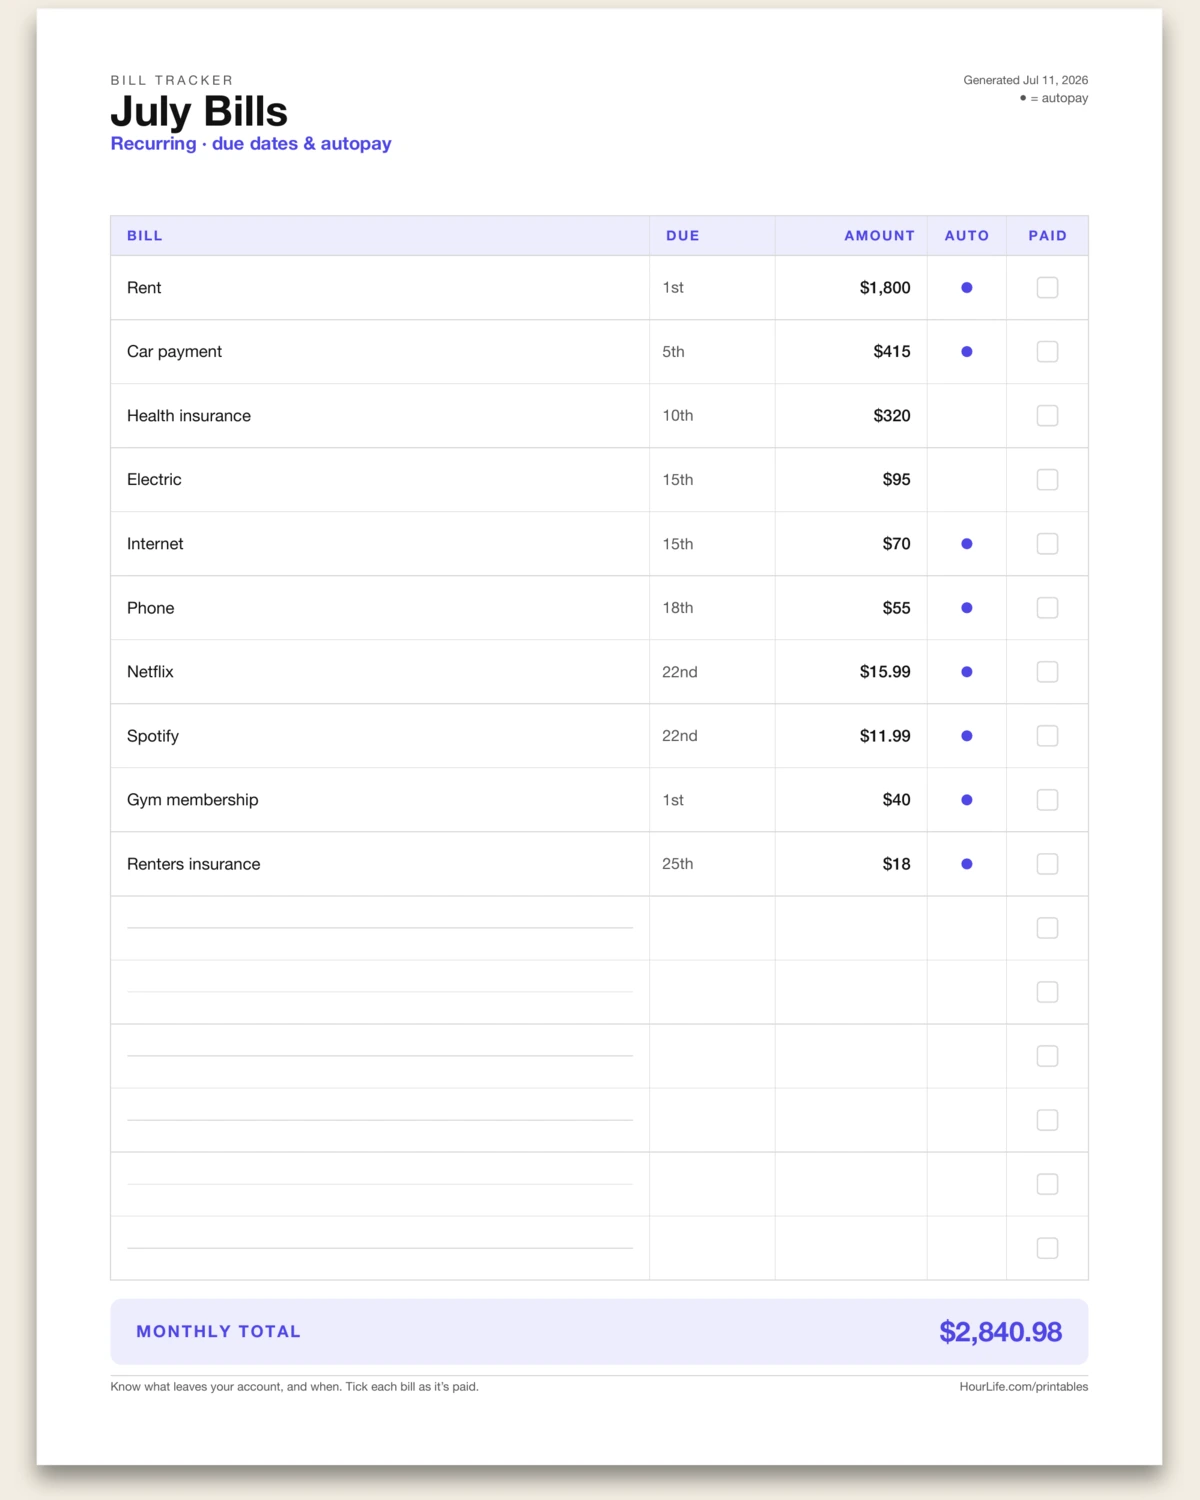Viewport: 1200px width, 1500px height.
Task: Click the $18 Renters insurance amount
Action: click(897, 864)
